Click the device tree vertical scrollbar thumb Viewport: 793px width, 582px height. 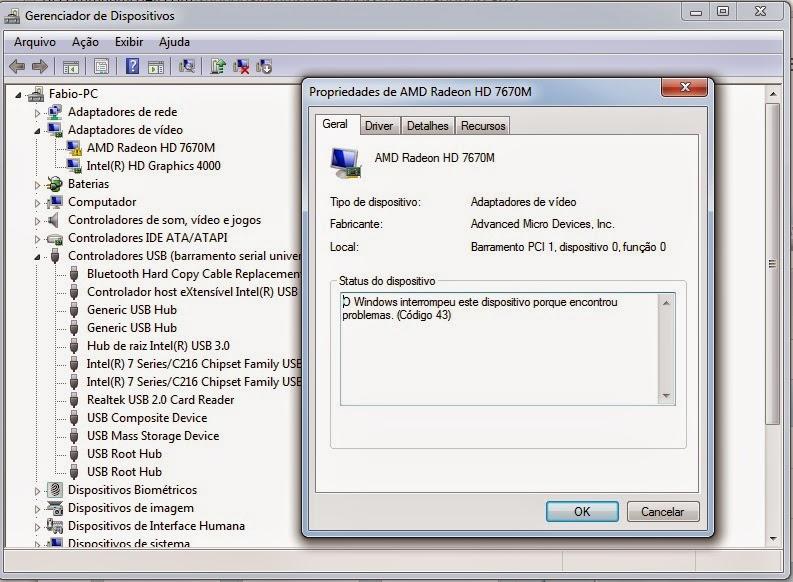pos(772,263)
